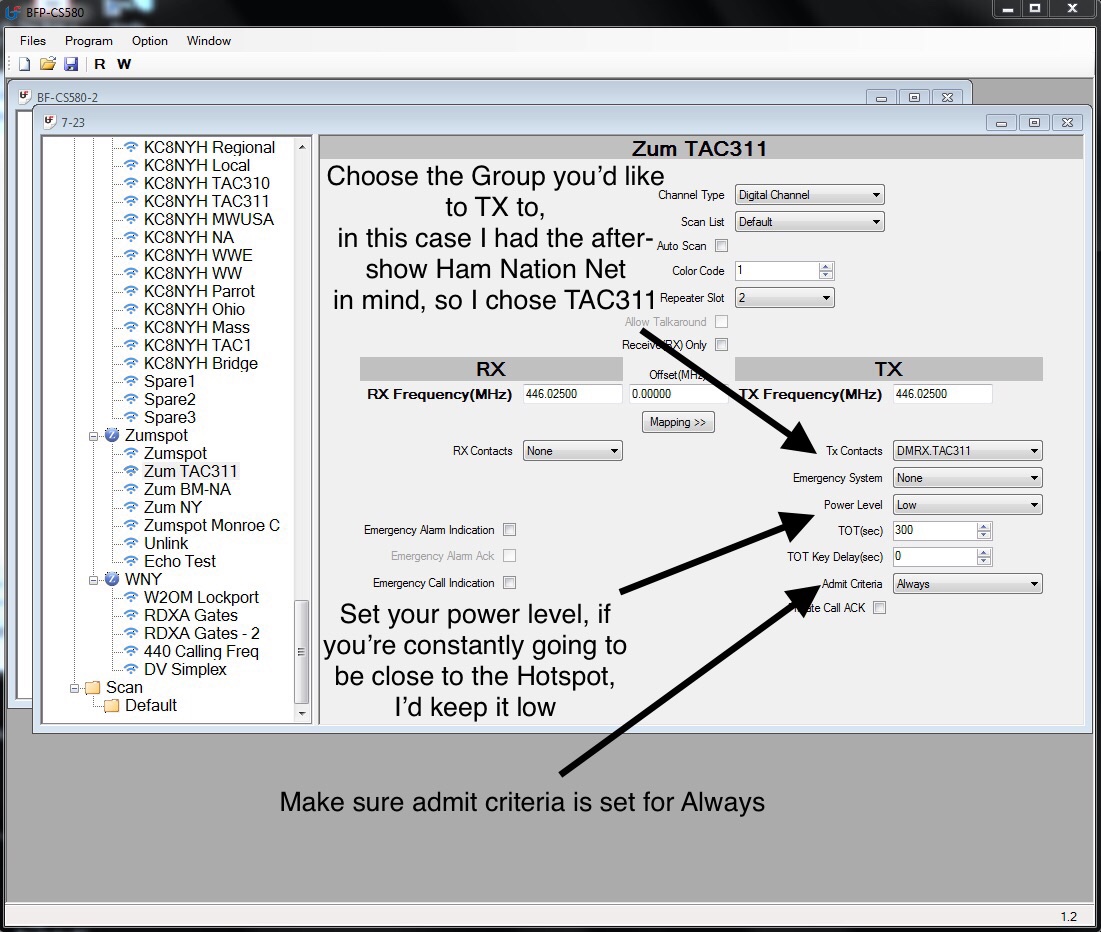Increase the TOT(sec) value with up arrow
Screen dimensions: 1101x932
pos(984,526)
